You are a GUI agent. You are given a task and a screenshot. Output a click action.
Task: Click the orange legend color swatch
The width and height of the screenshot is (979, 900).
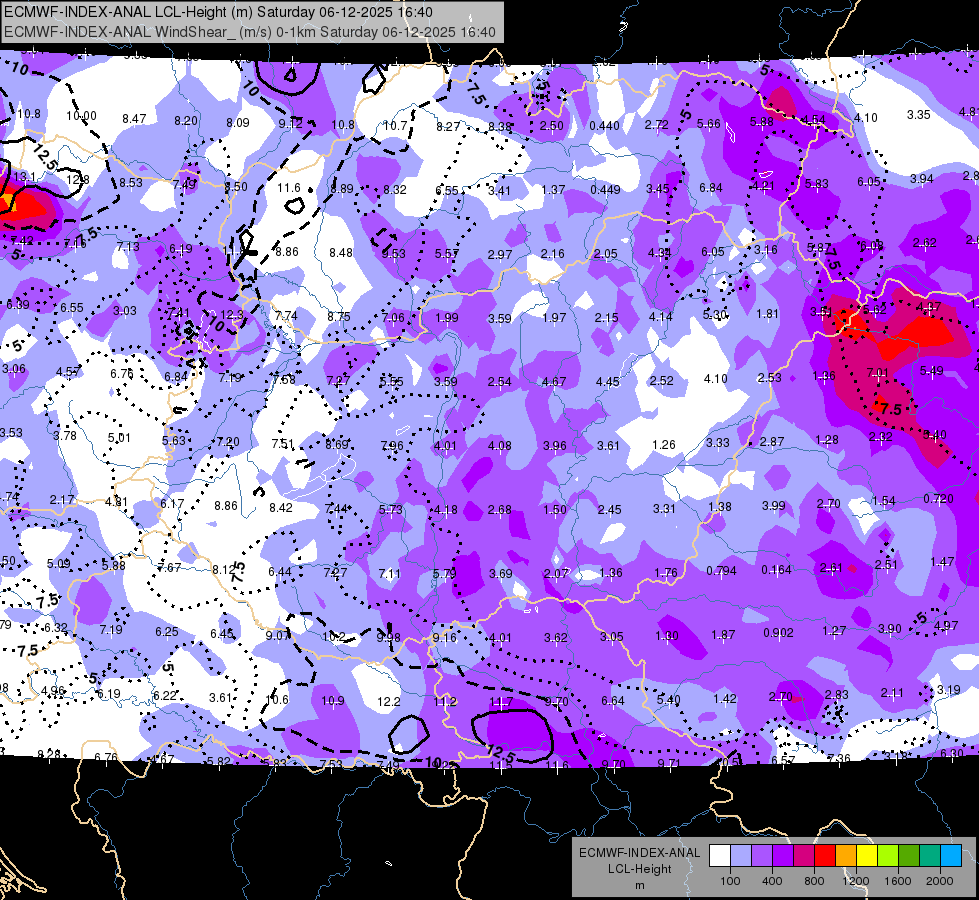[x=846, y=856]
